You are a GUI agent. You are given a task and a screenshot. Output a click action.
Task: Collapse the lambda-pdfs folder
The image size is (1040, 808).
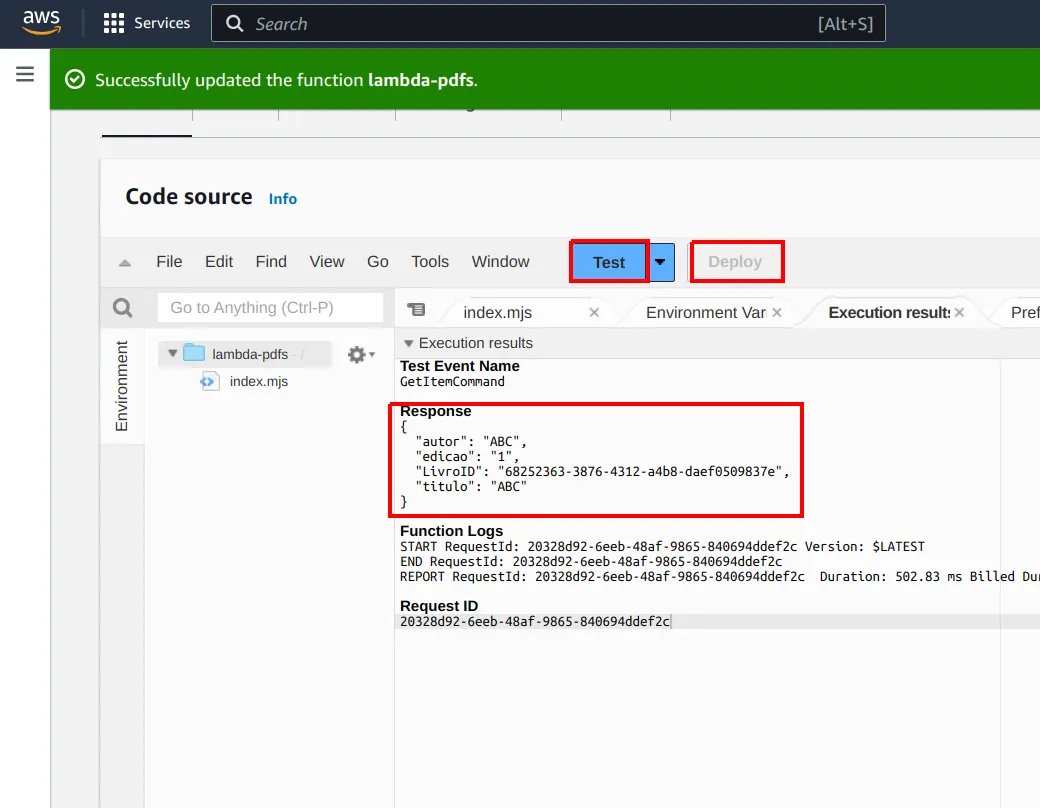[172, 354]
